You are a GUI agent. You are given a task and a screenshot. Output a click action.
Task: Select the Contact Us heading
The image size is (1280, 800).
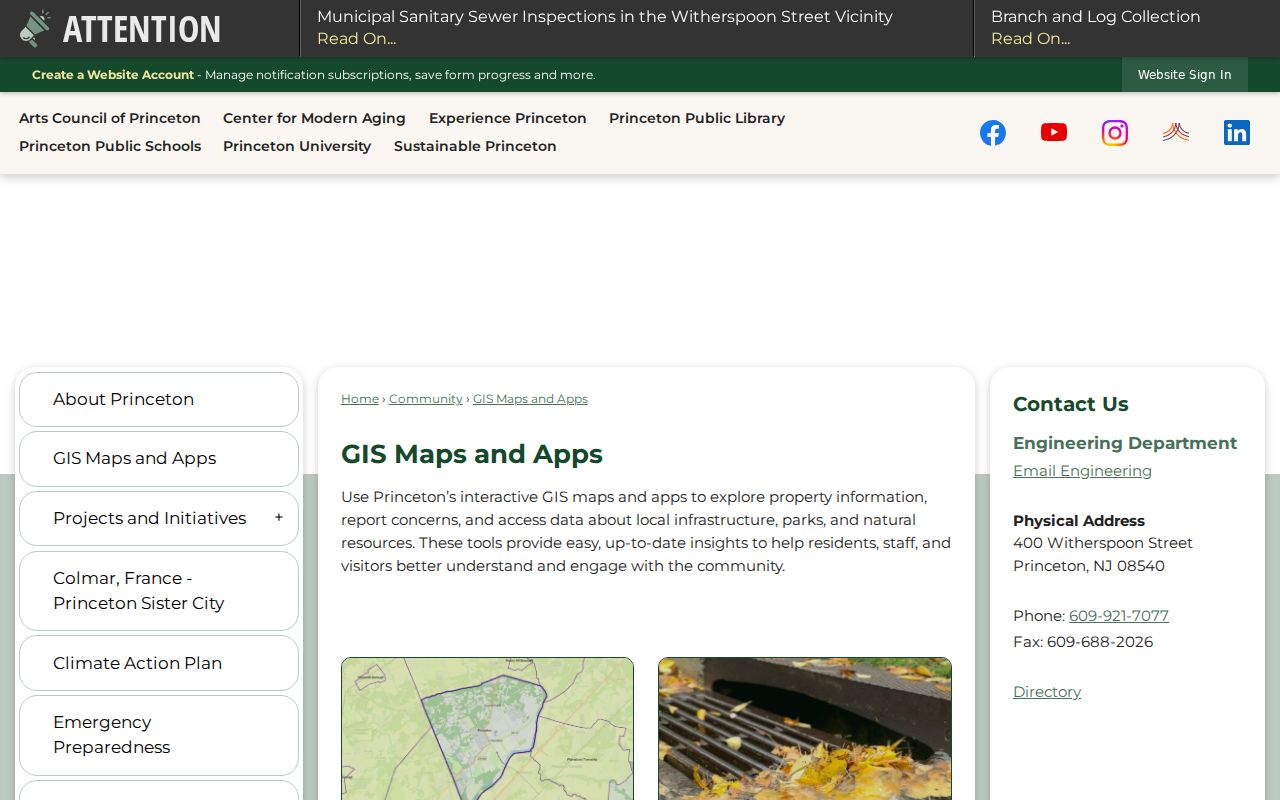click(1071, 404)
